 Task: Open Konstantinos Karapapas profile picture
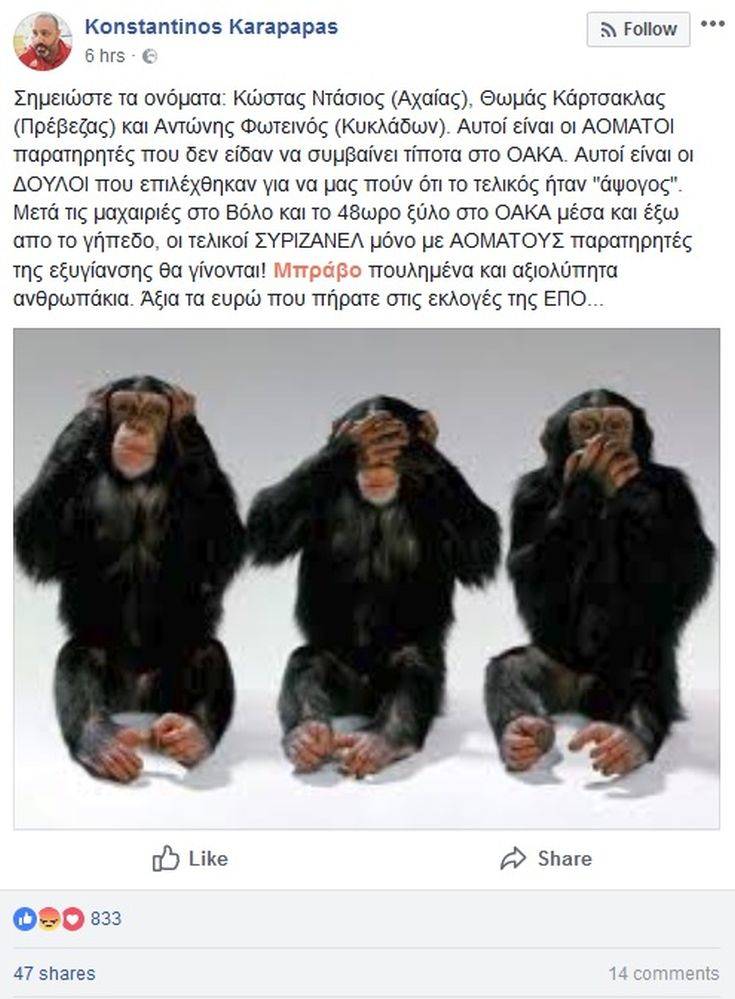[43, 41]
